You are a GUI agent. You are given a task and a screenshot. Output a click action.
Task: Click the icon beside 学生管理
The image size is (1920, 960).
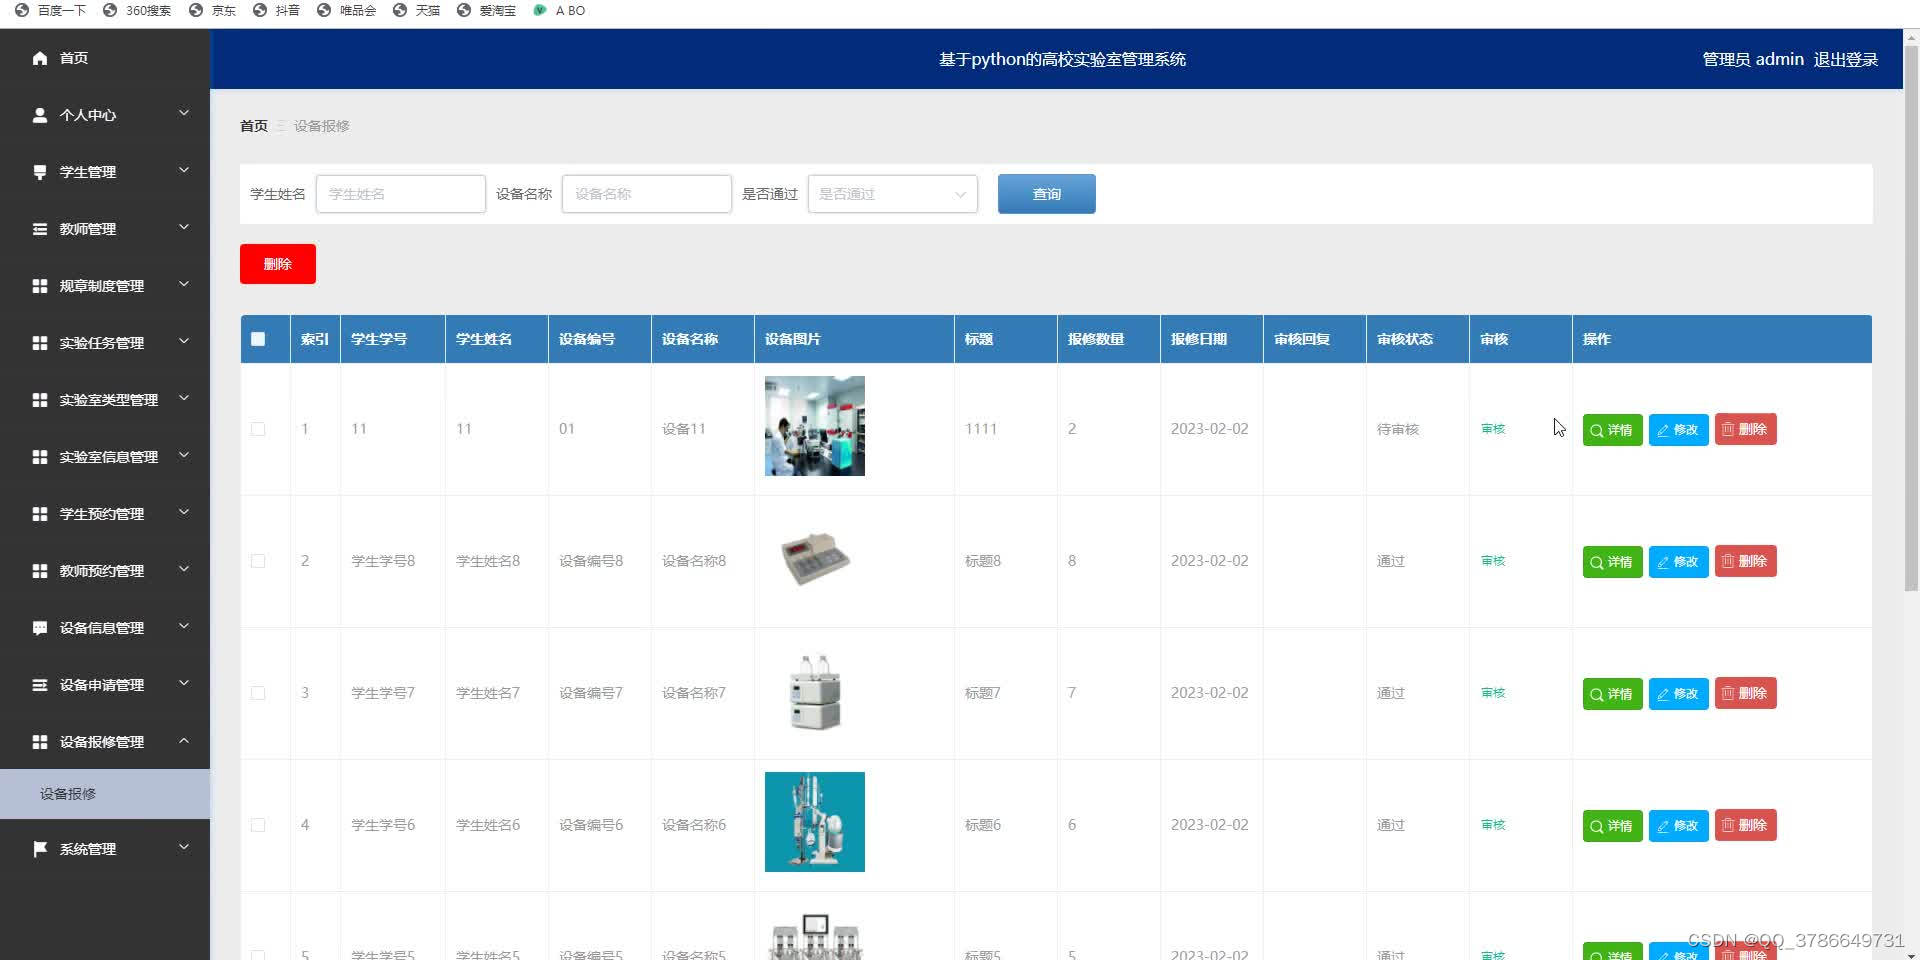[x=40, y=172]
